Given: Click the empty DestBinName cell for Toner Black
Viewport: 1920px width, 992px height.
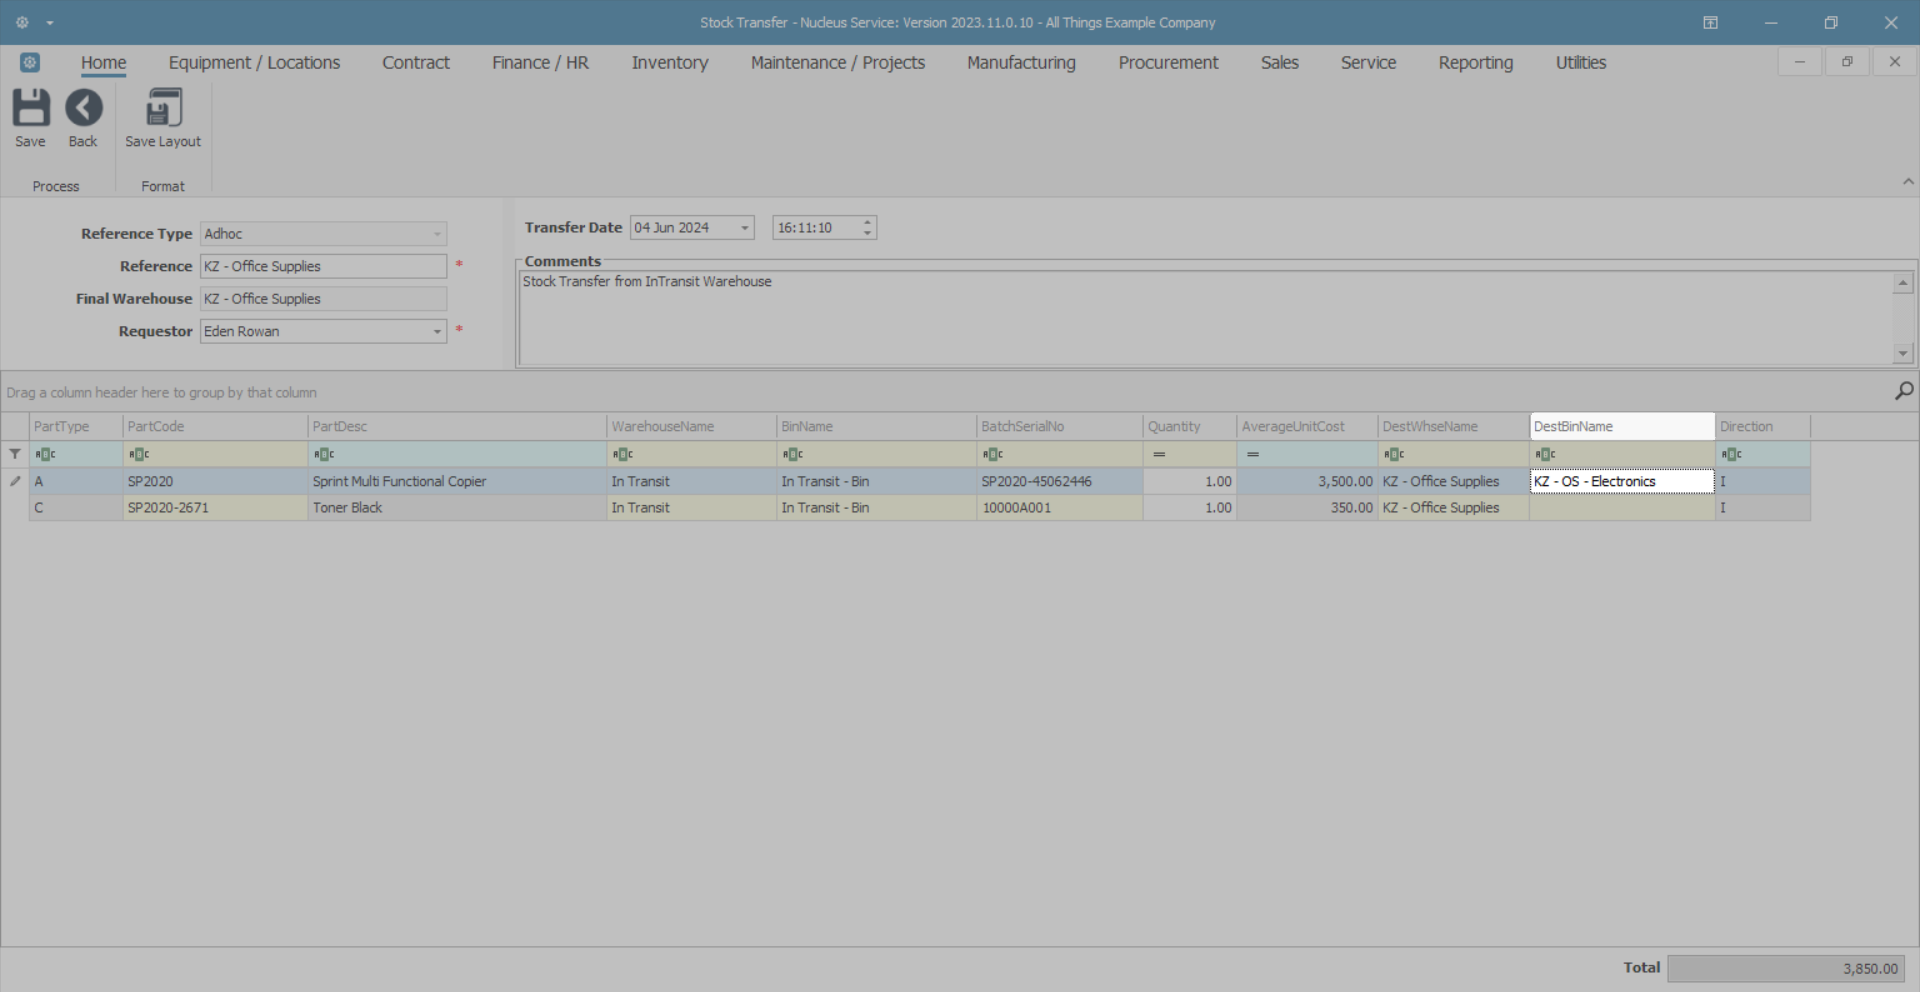Looking at the screenshot, I should [1622, 508].
